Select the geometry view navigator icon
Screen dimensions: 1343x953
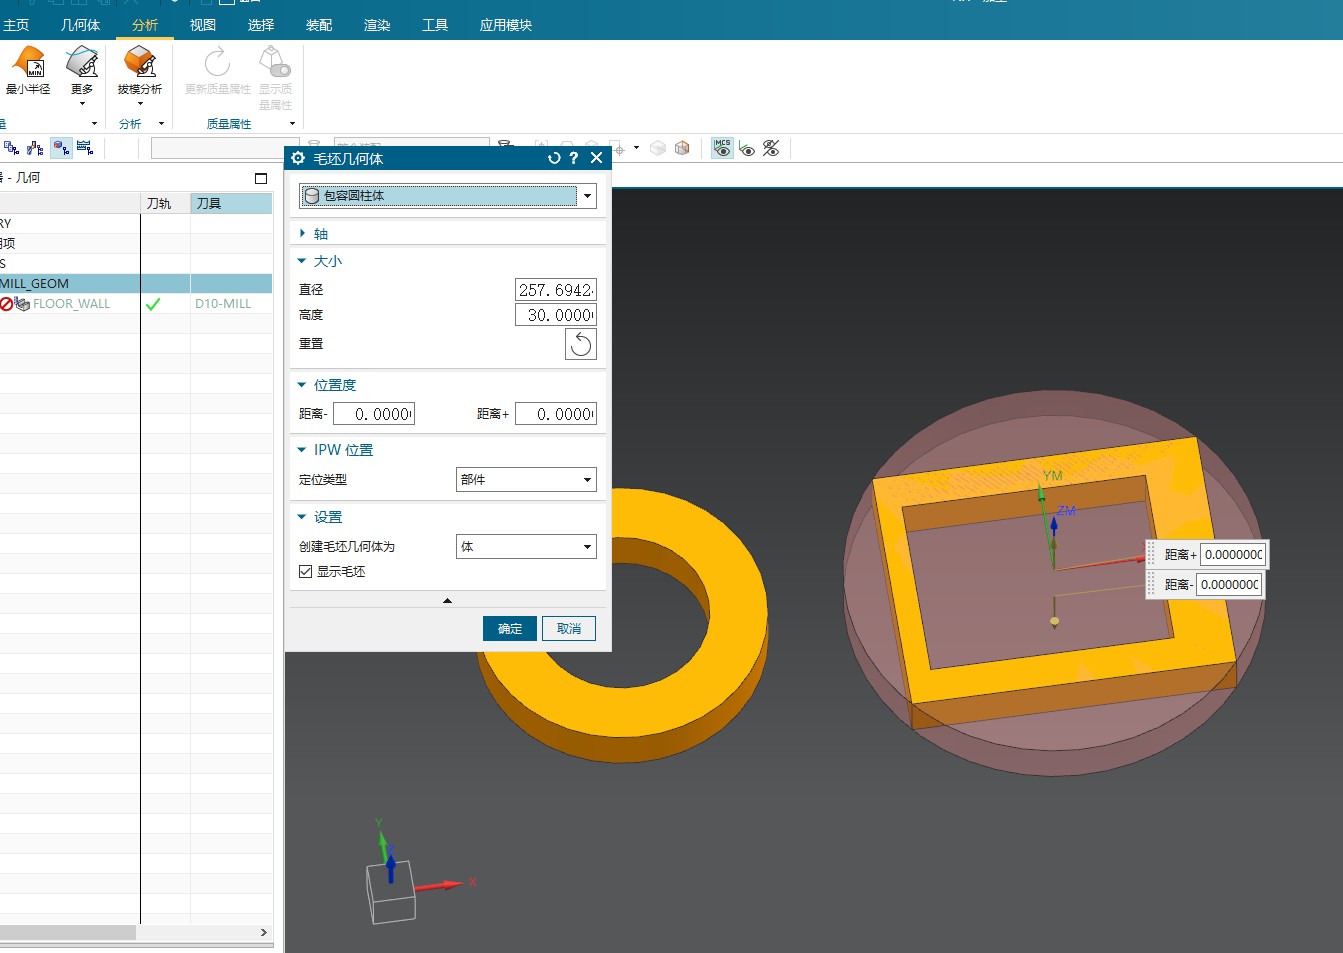point(61,148)
